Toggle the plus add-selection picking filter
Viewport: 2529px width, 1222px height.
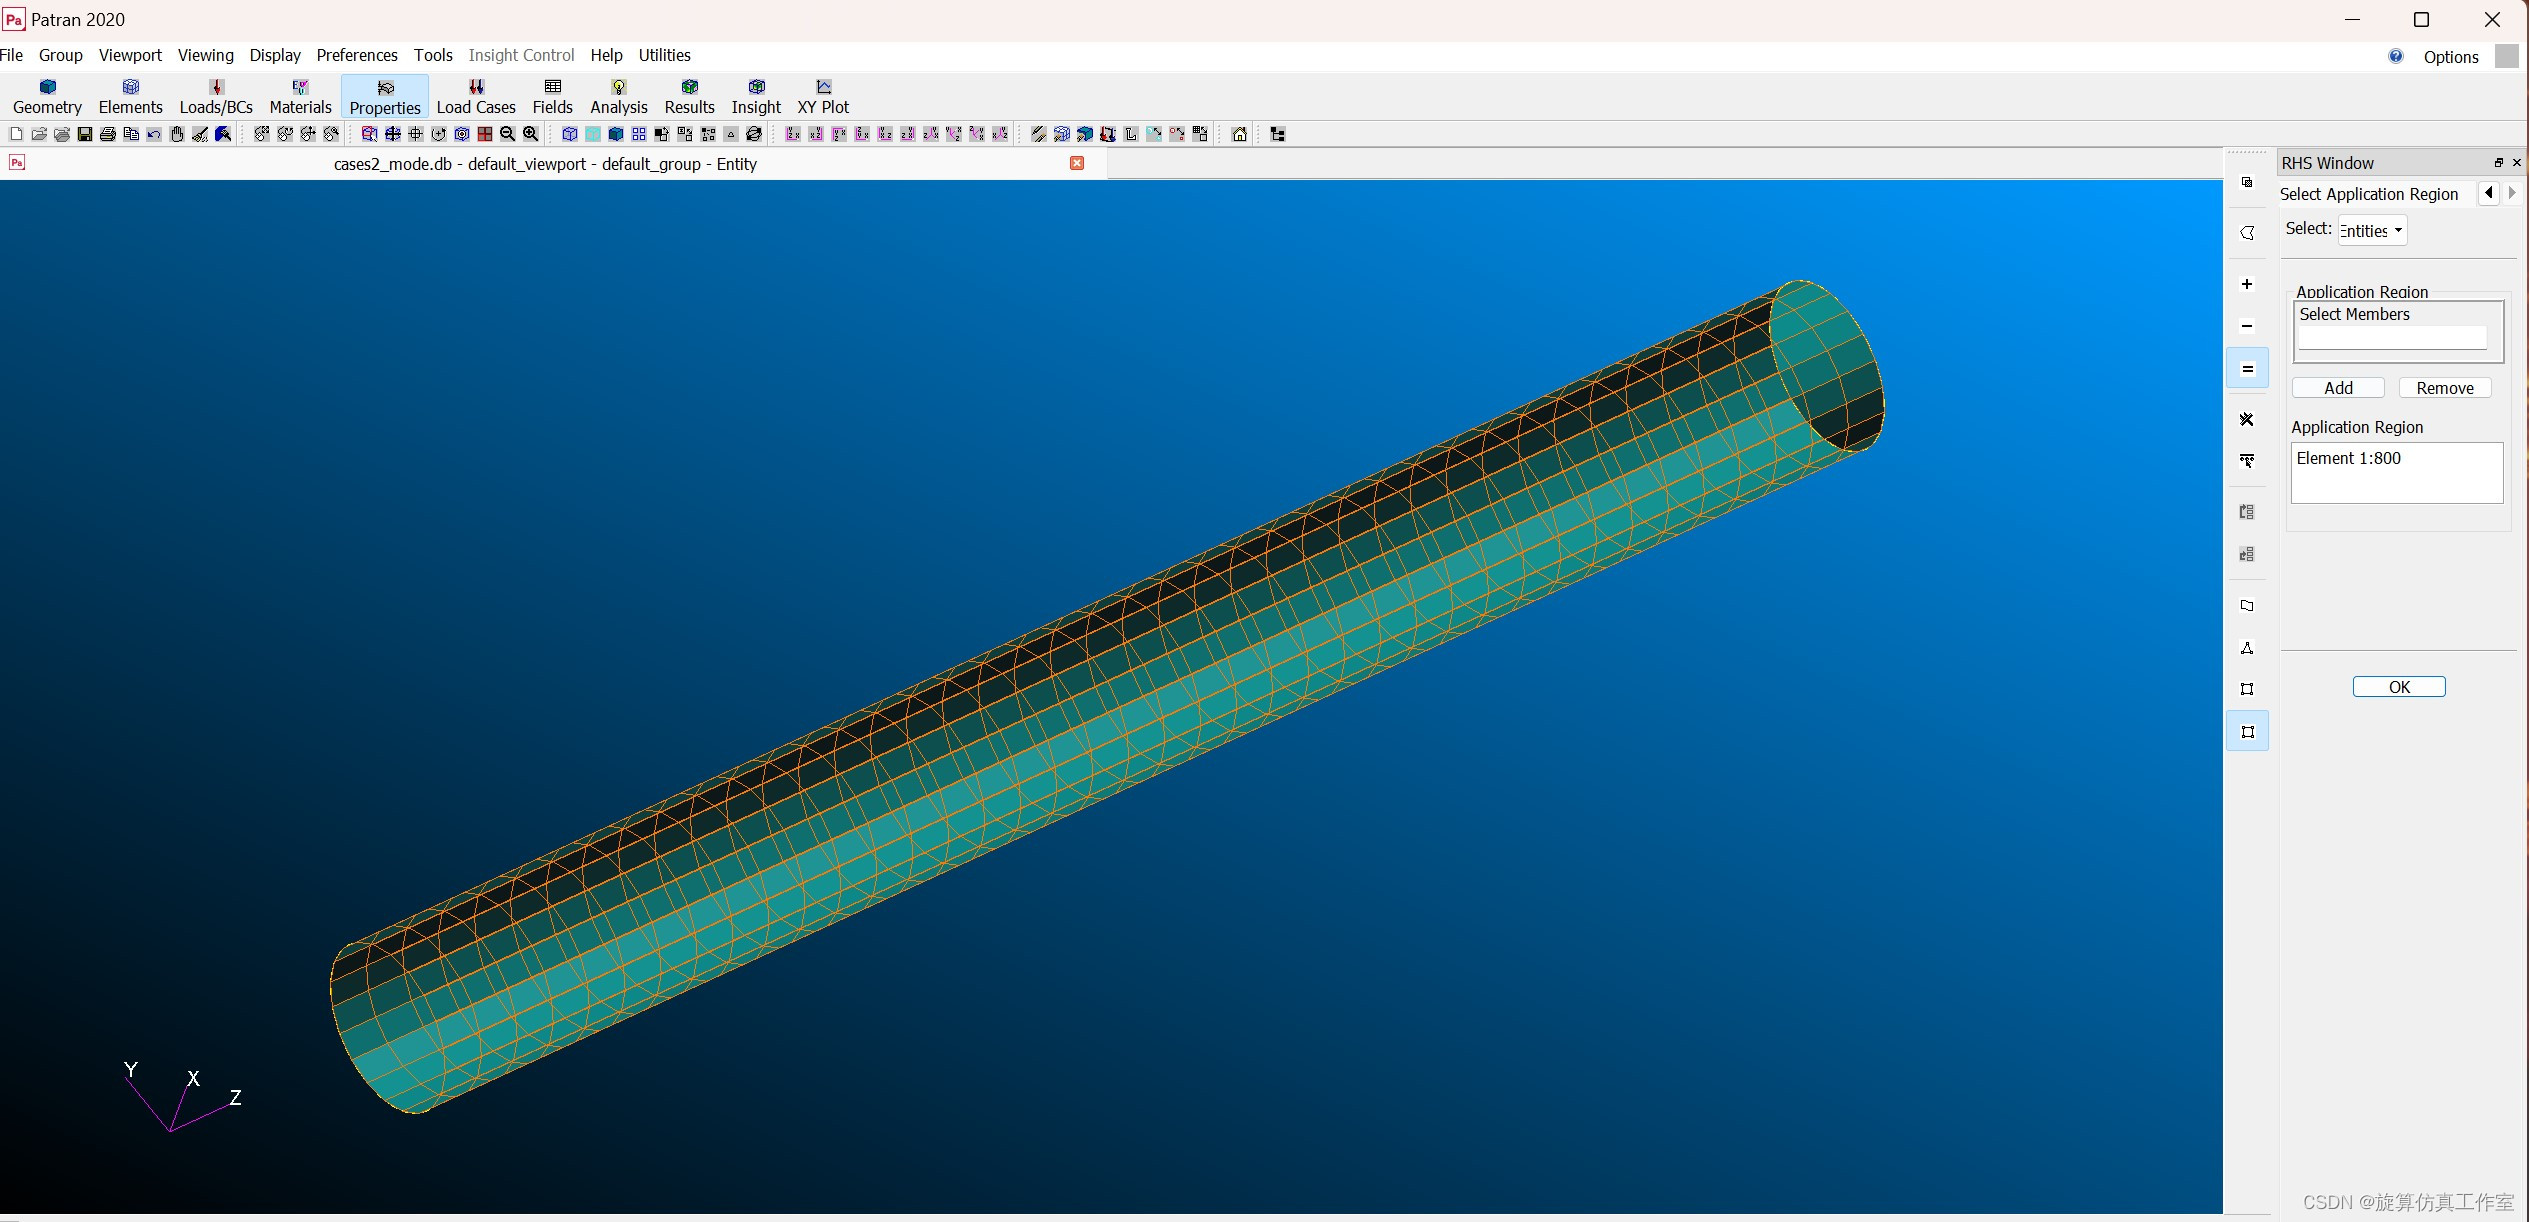2247,284
